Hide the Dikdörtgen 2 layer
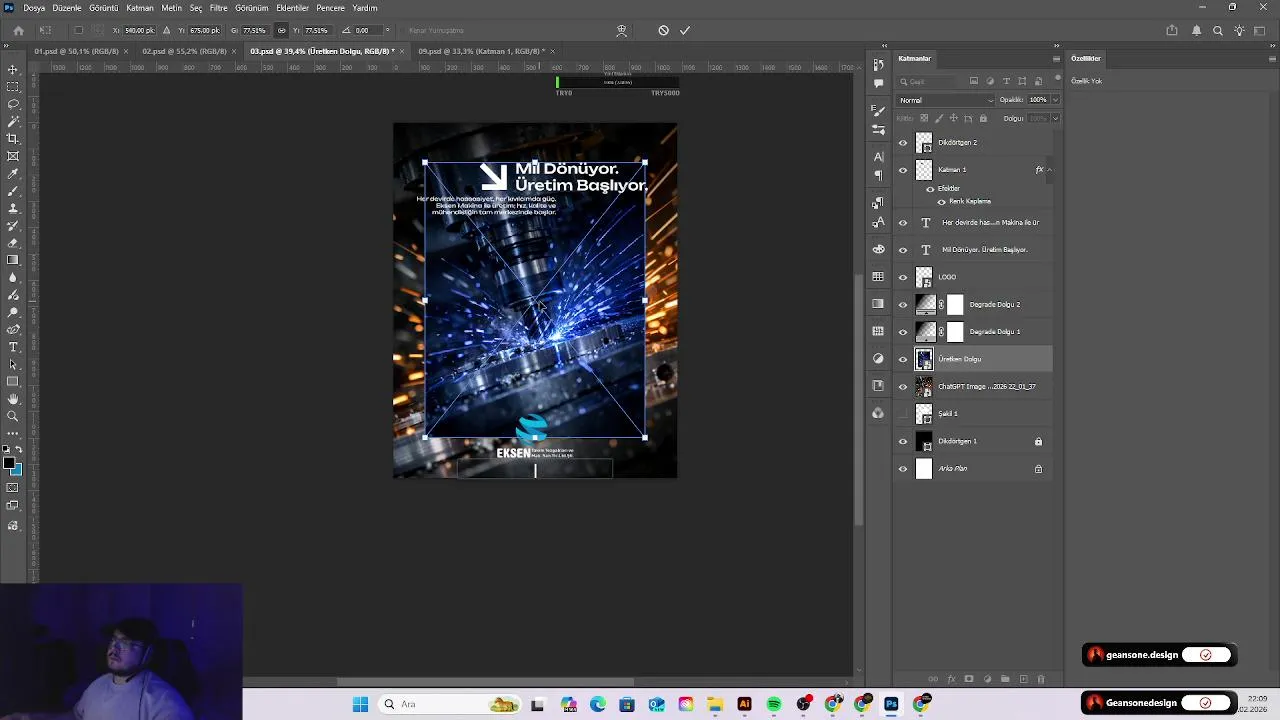 click(x=903, y=142)
